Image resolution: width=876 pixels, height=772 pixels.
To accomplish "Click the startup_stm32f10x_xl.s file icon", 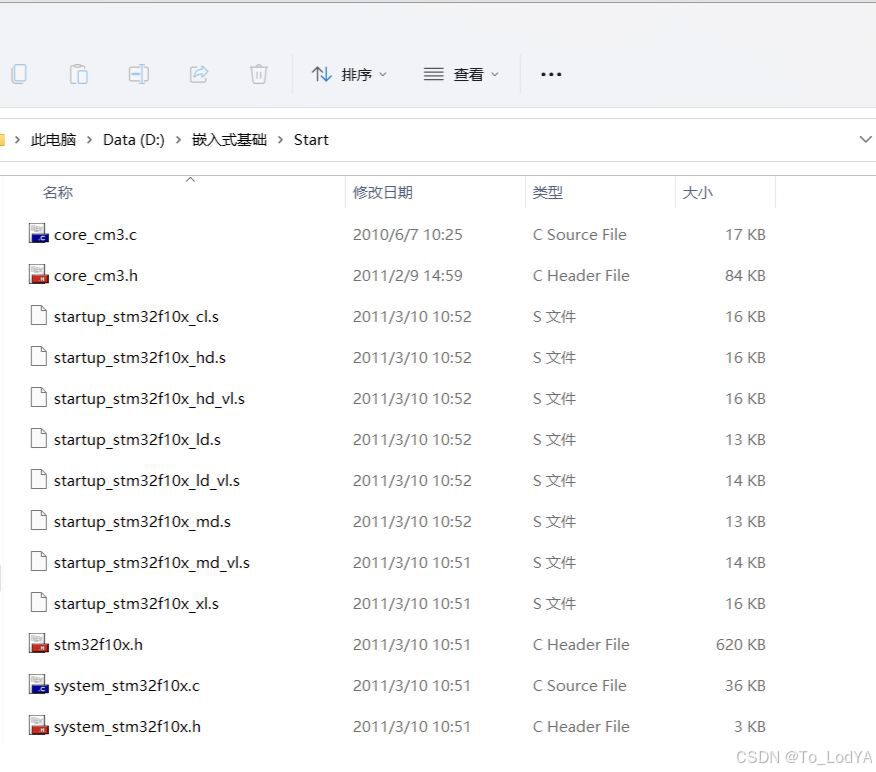I will (x=39, y=603).
